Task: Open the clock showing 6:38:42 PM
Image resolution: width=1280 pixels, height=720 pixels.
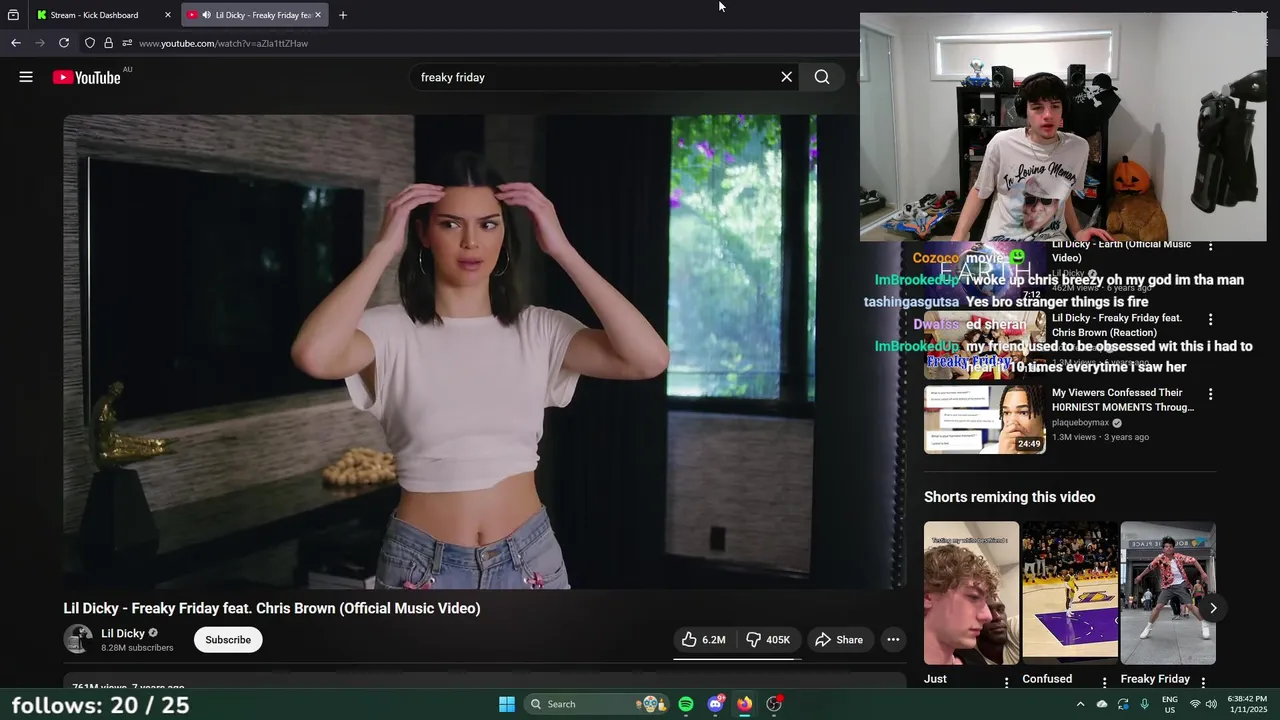Action: coord(1247,704)
